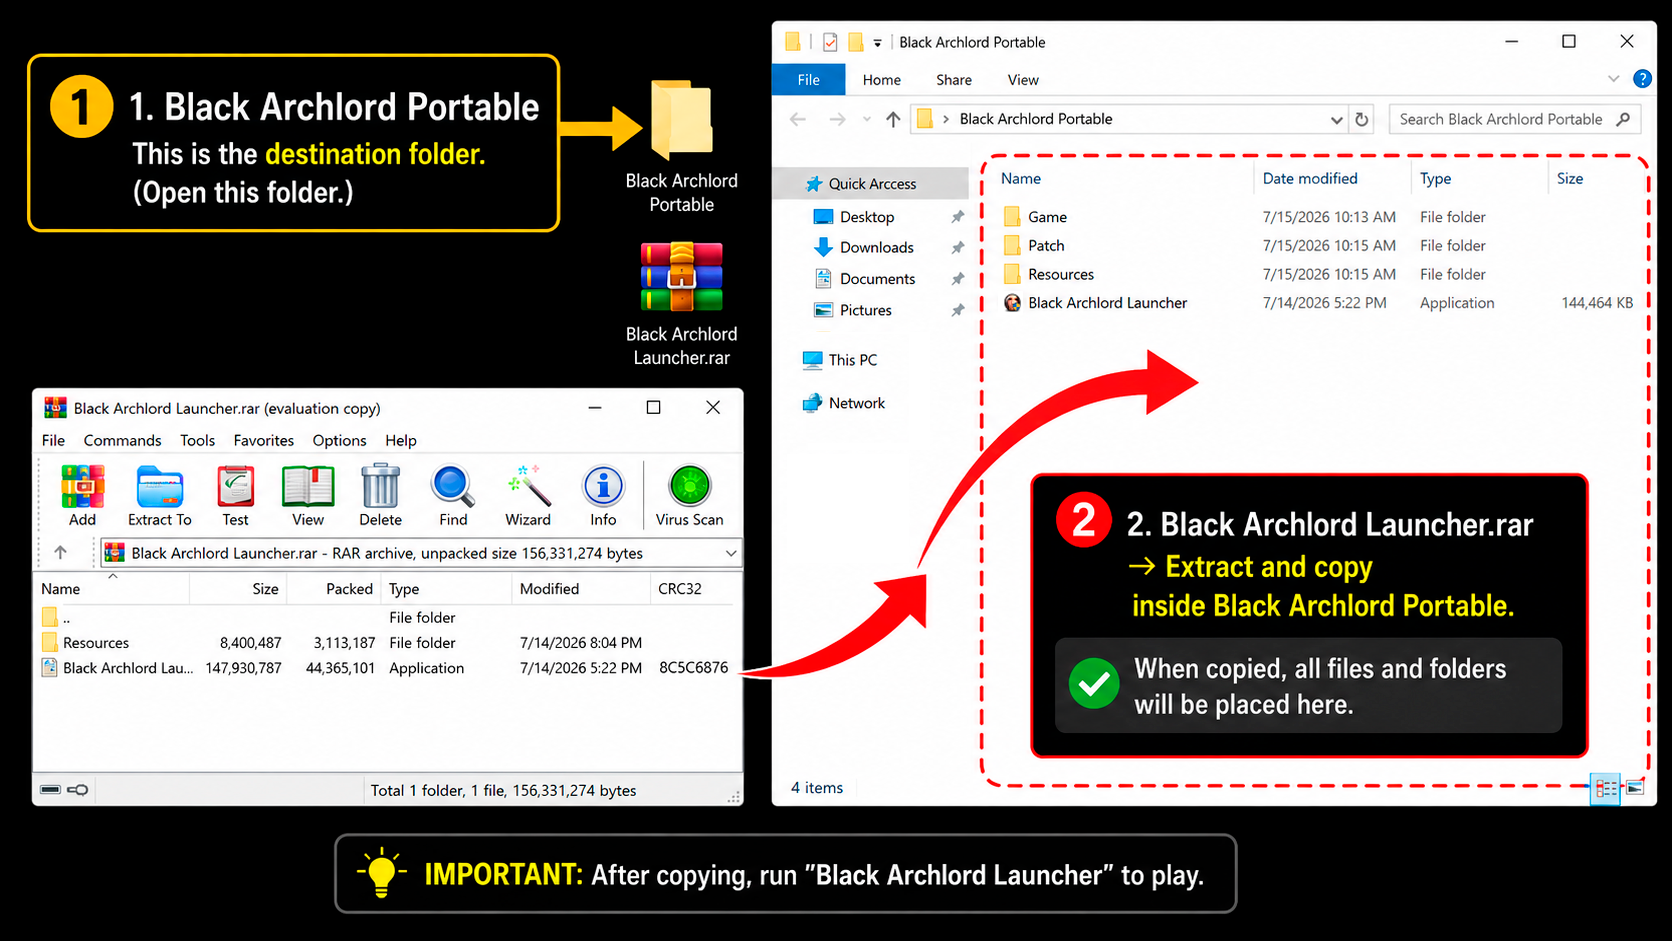Viewport: 1672px width, 941px height.
Task: Click the Add tool in WinRAR
Action: click(82, 496)
